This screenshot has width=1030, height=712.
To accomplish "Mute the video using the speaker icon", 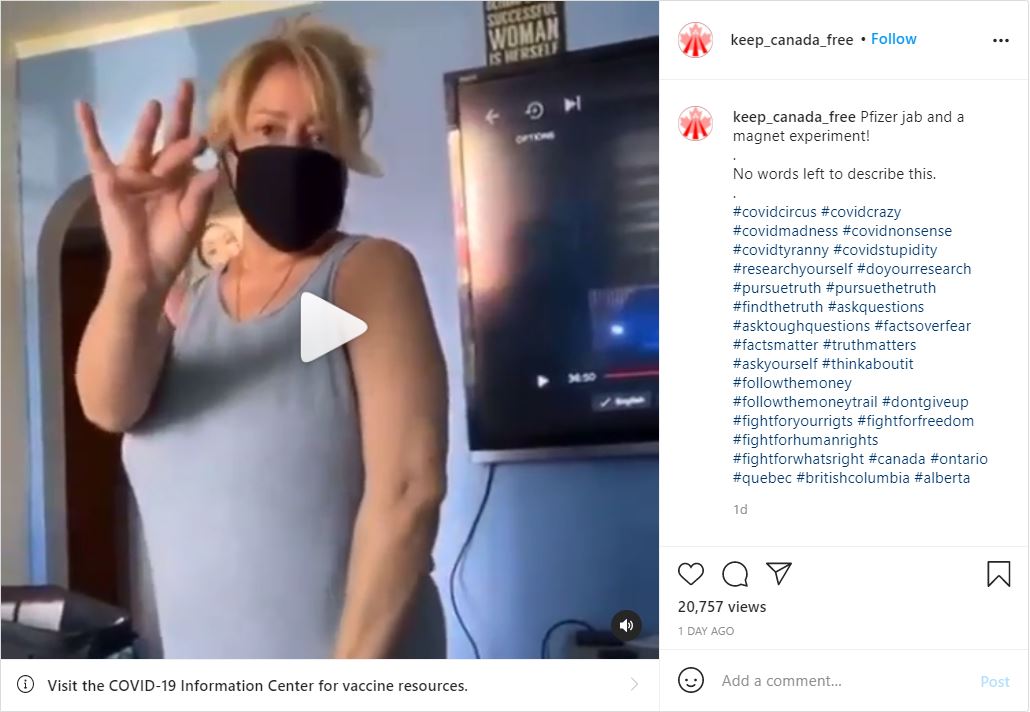I will [626, 625].
